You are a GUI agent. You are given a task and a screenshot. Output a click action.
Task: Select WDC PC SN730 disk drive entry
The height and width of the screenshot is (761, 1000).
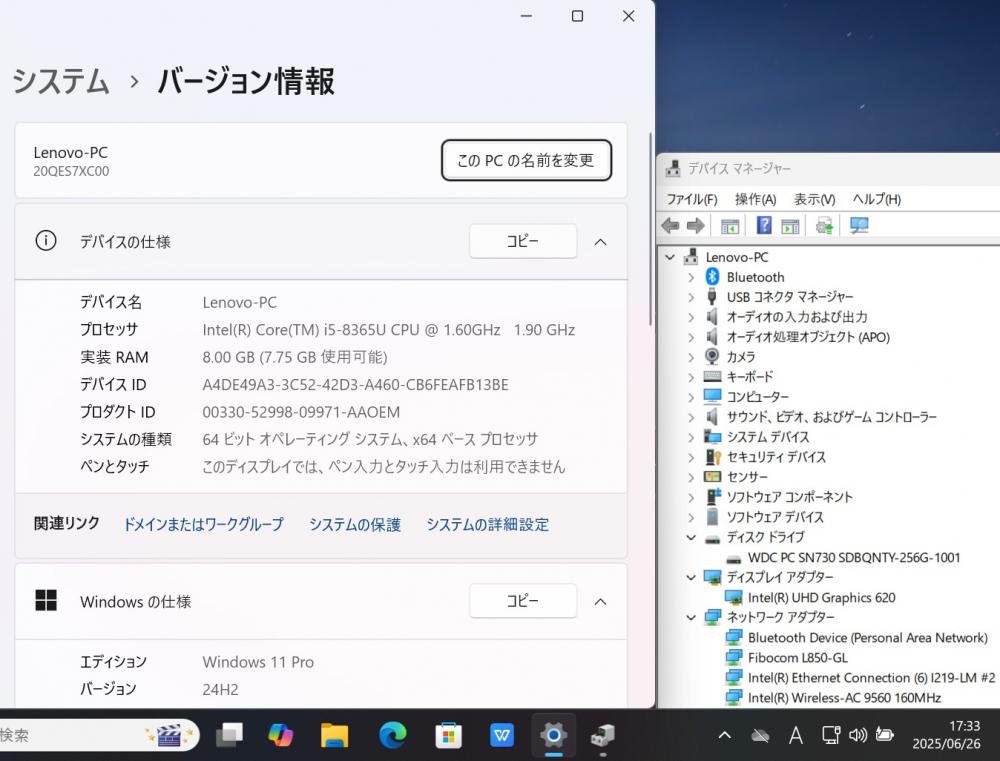pos(853,558)
